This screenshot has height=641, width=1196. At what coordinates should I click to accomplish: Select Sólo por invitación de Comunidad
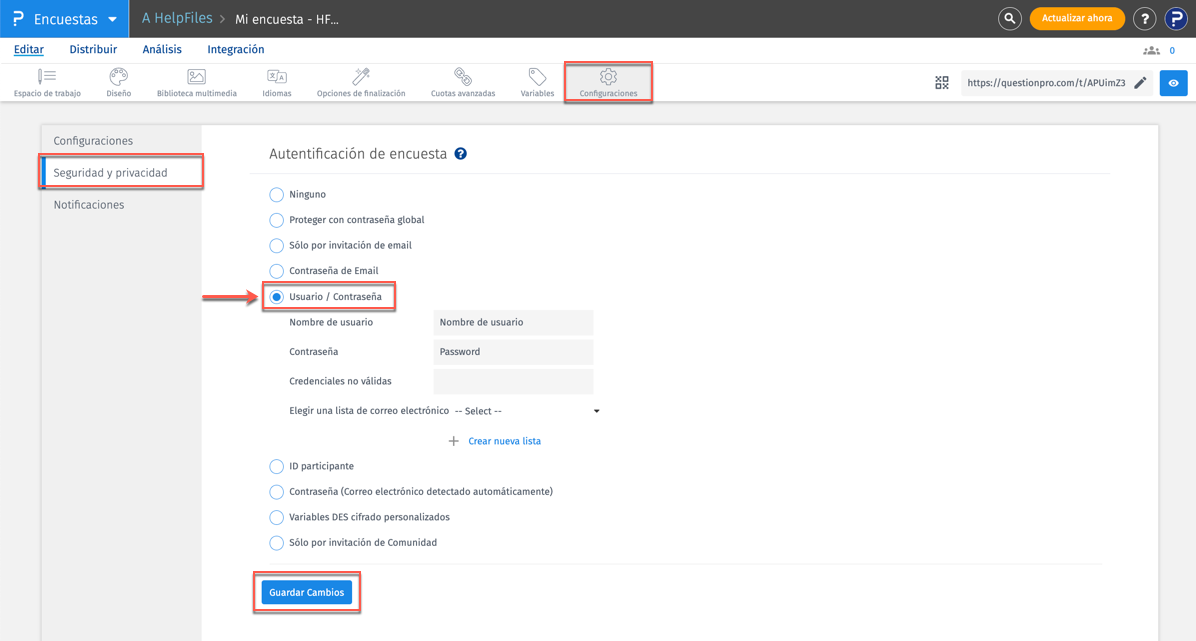click(276, 543)
